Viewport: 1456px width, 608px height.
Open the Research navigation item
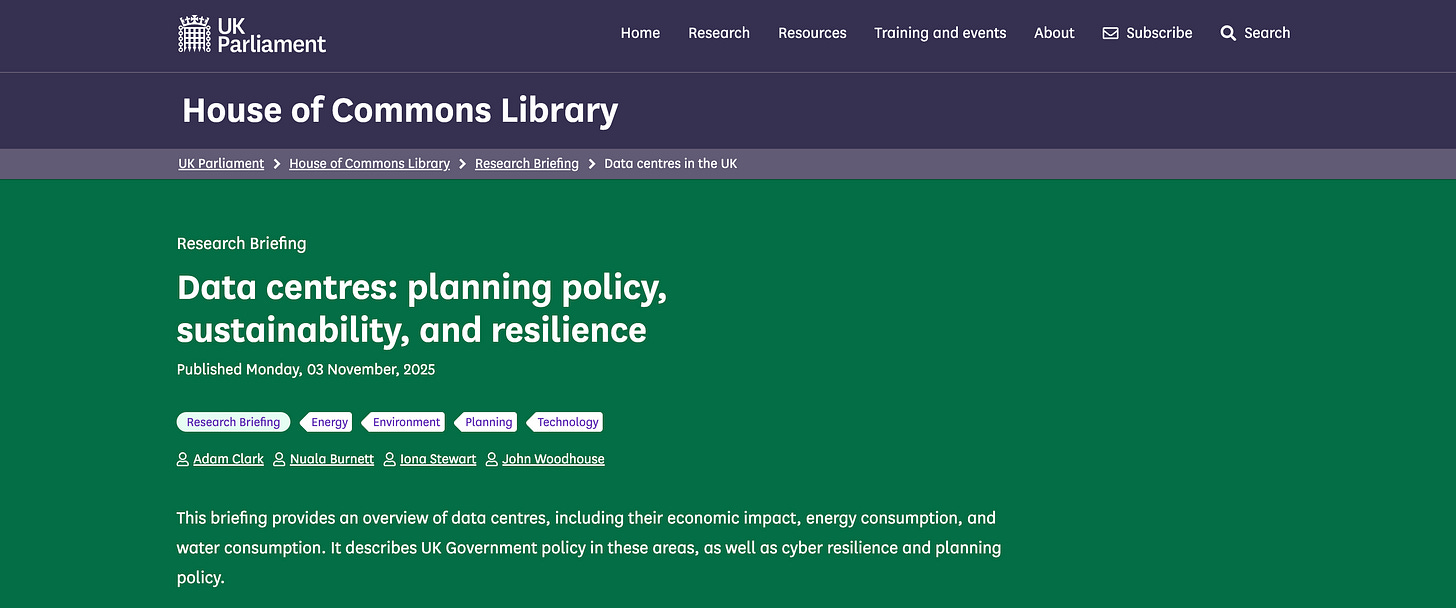coord(719,33)
